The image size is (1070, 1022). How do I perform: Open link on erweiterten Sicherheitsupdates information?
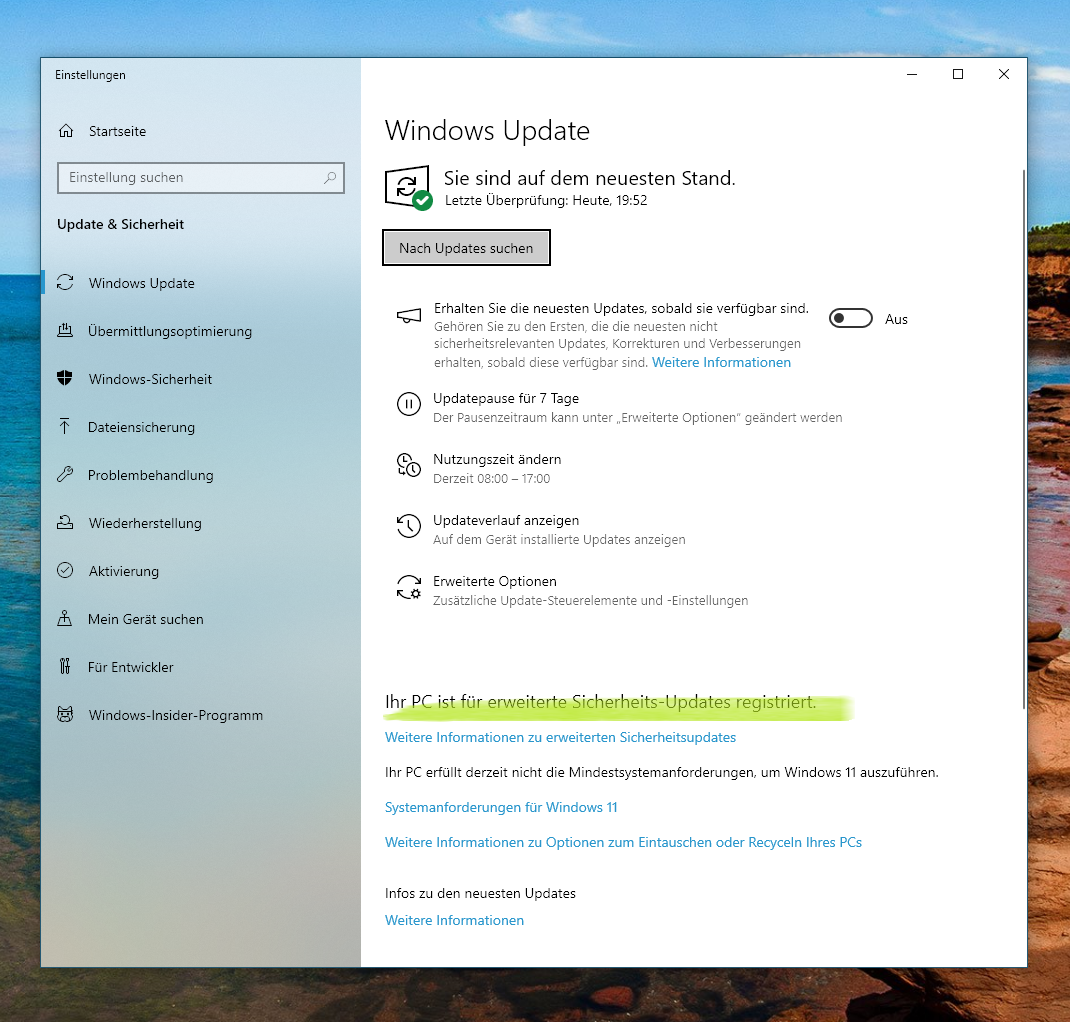coord(560,738)
